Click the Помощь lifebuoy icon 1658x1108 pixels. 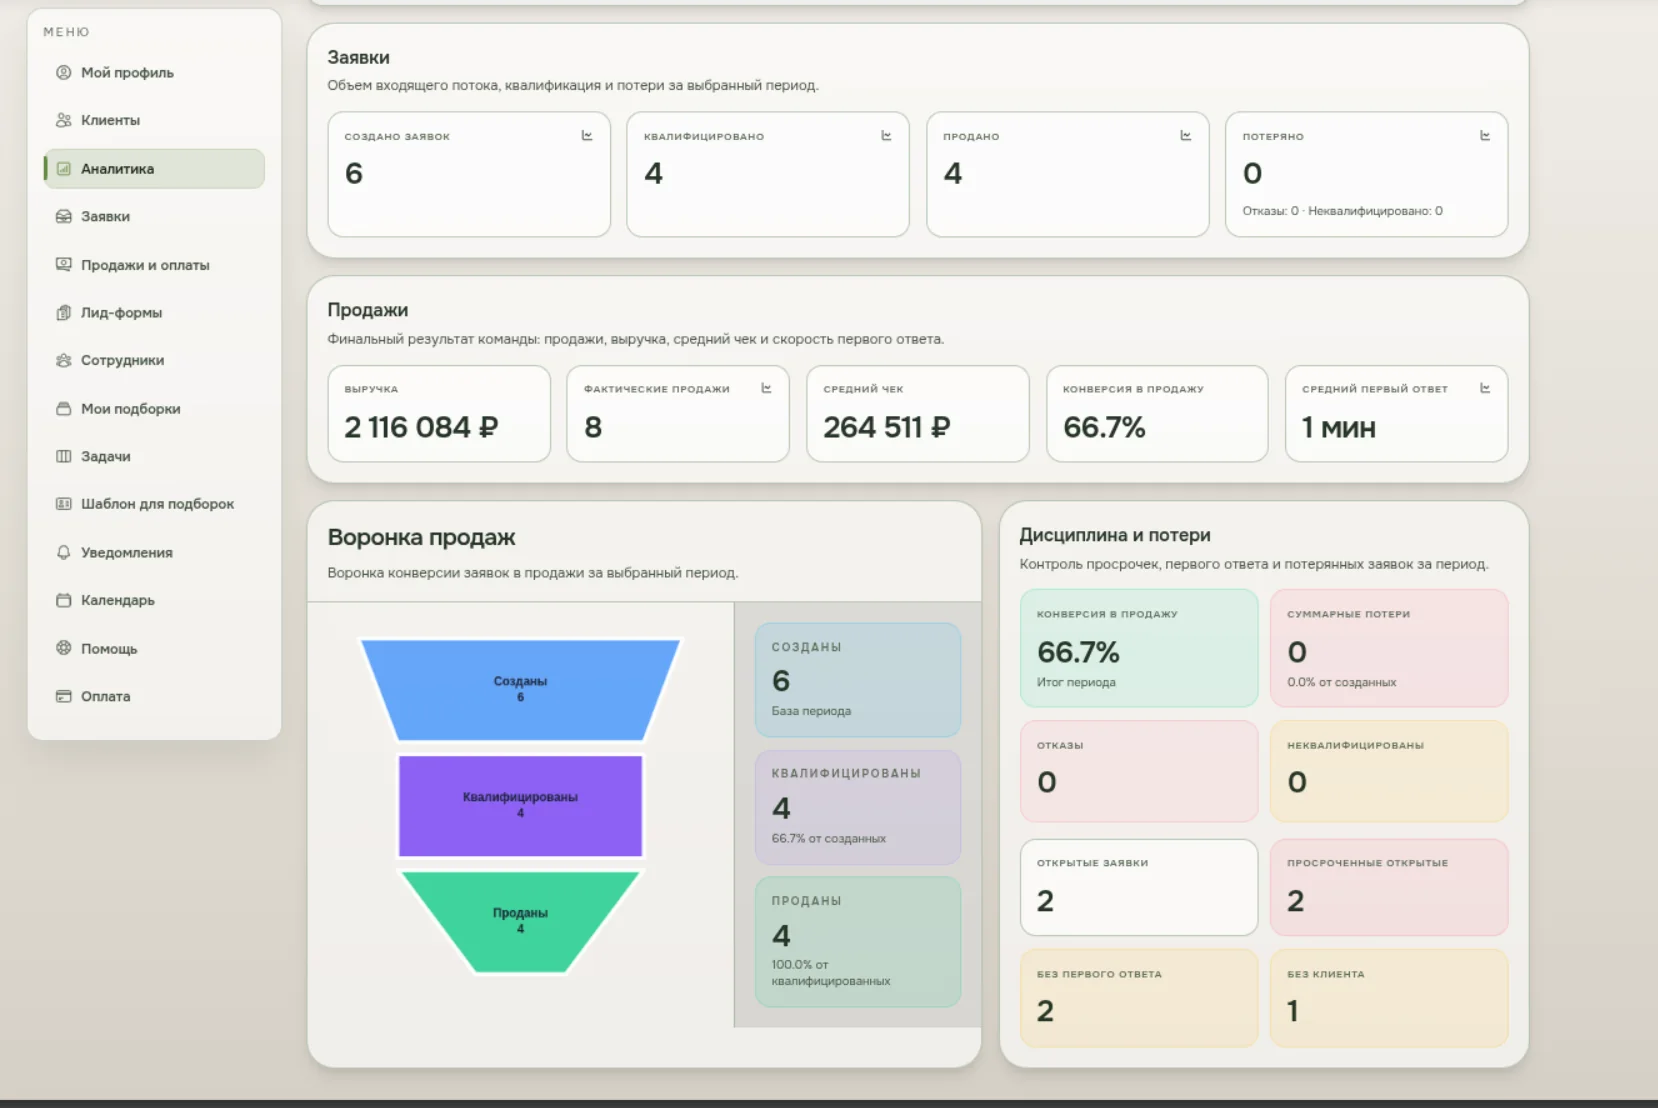pyautogui.click(x=64, y=648)
